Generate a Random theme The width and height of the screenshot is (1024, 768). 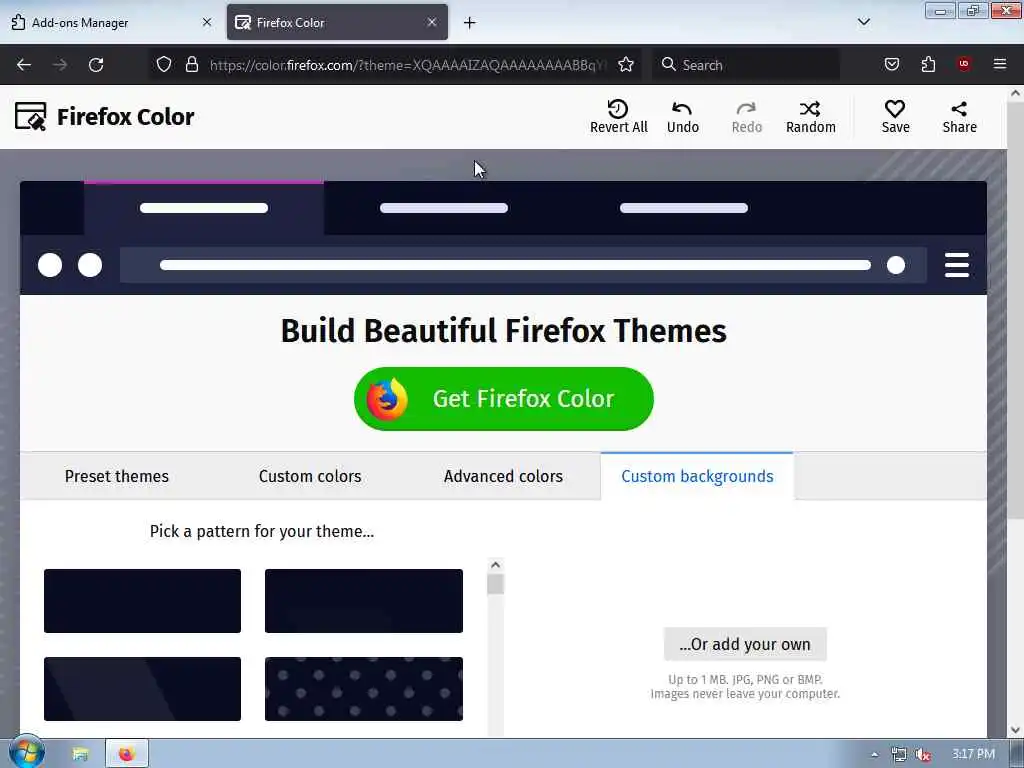coord(810,117)
